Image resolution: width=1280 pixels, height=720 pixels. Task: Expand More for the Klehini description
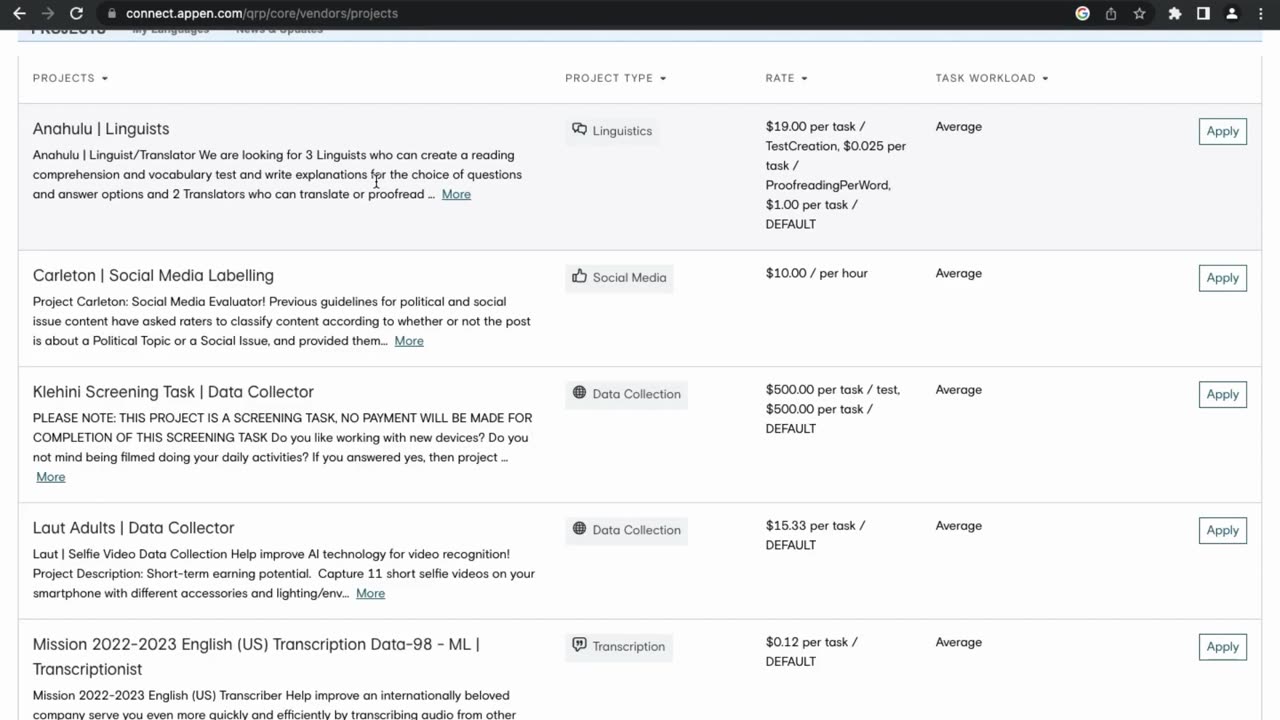(x=51, y=477)
